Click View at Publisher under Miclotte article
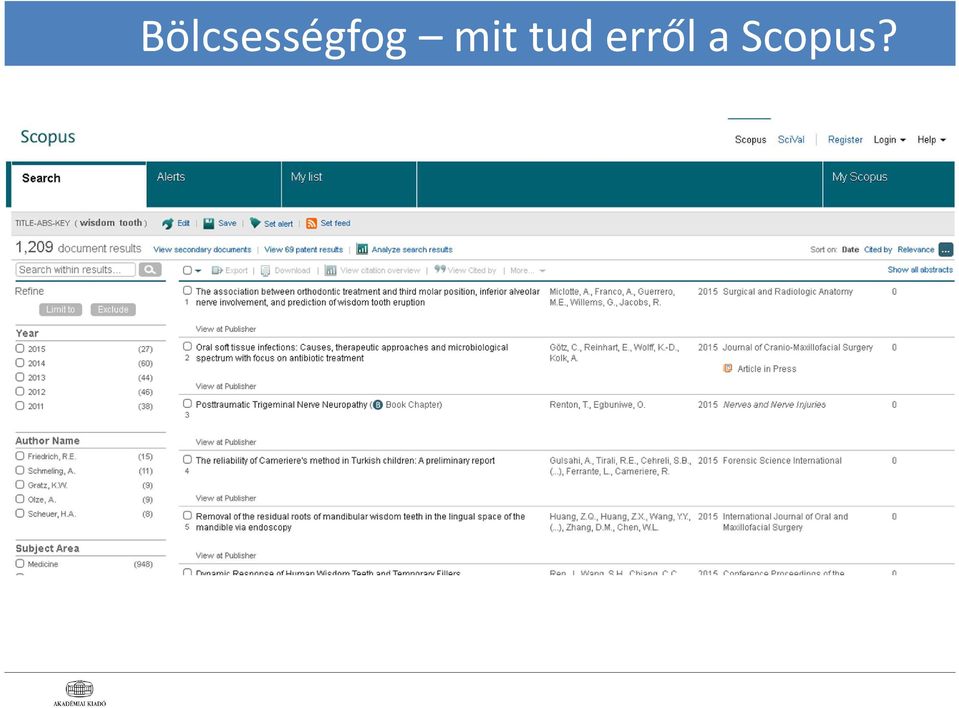The height and width of the screenshot is (708, 959). point(226,329)
